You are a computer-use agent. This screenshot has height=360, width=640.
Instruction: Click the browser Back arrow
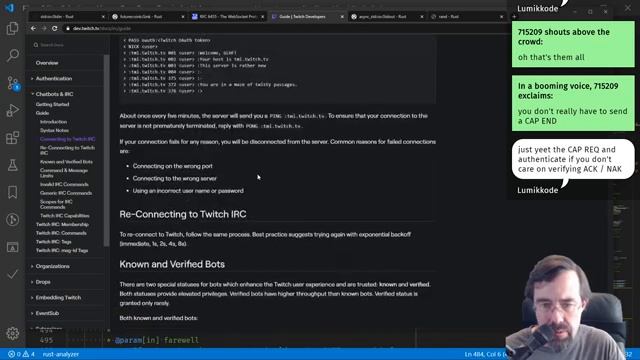pos(33,29)
